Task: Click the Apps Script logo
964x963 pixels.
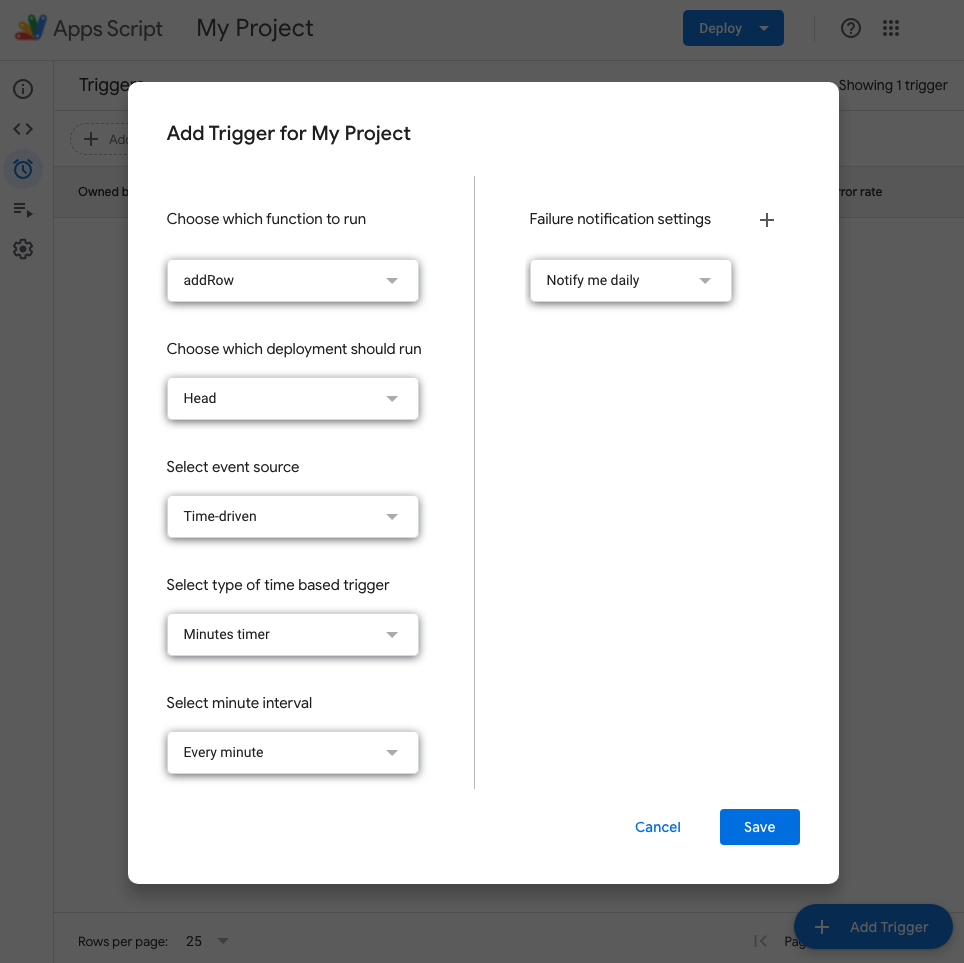Action: click(30, 28)
